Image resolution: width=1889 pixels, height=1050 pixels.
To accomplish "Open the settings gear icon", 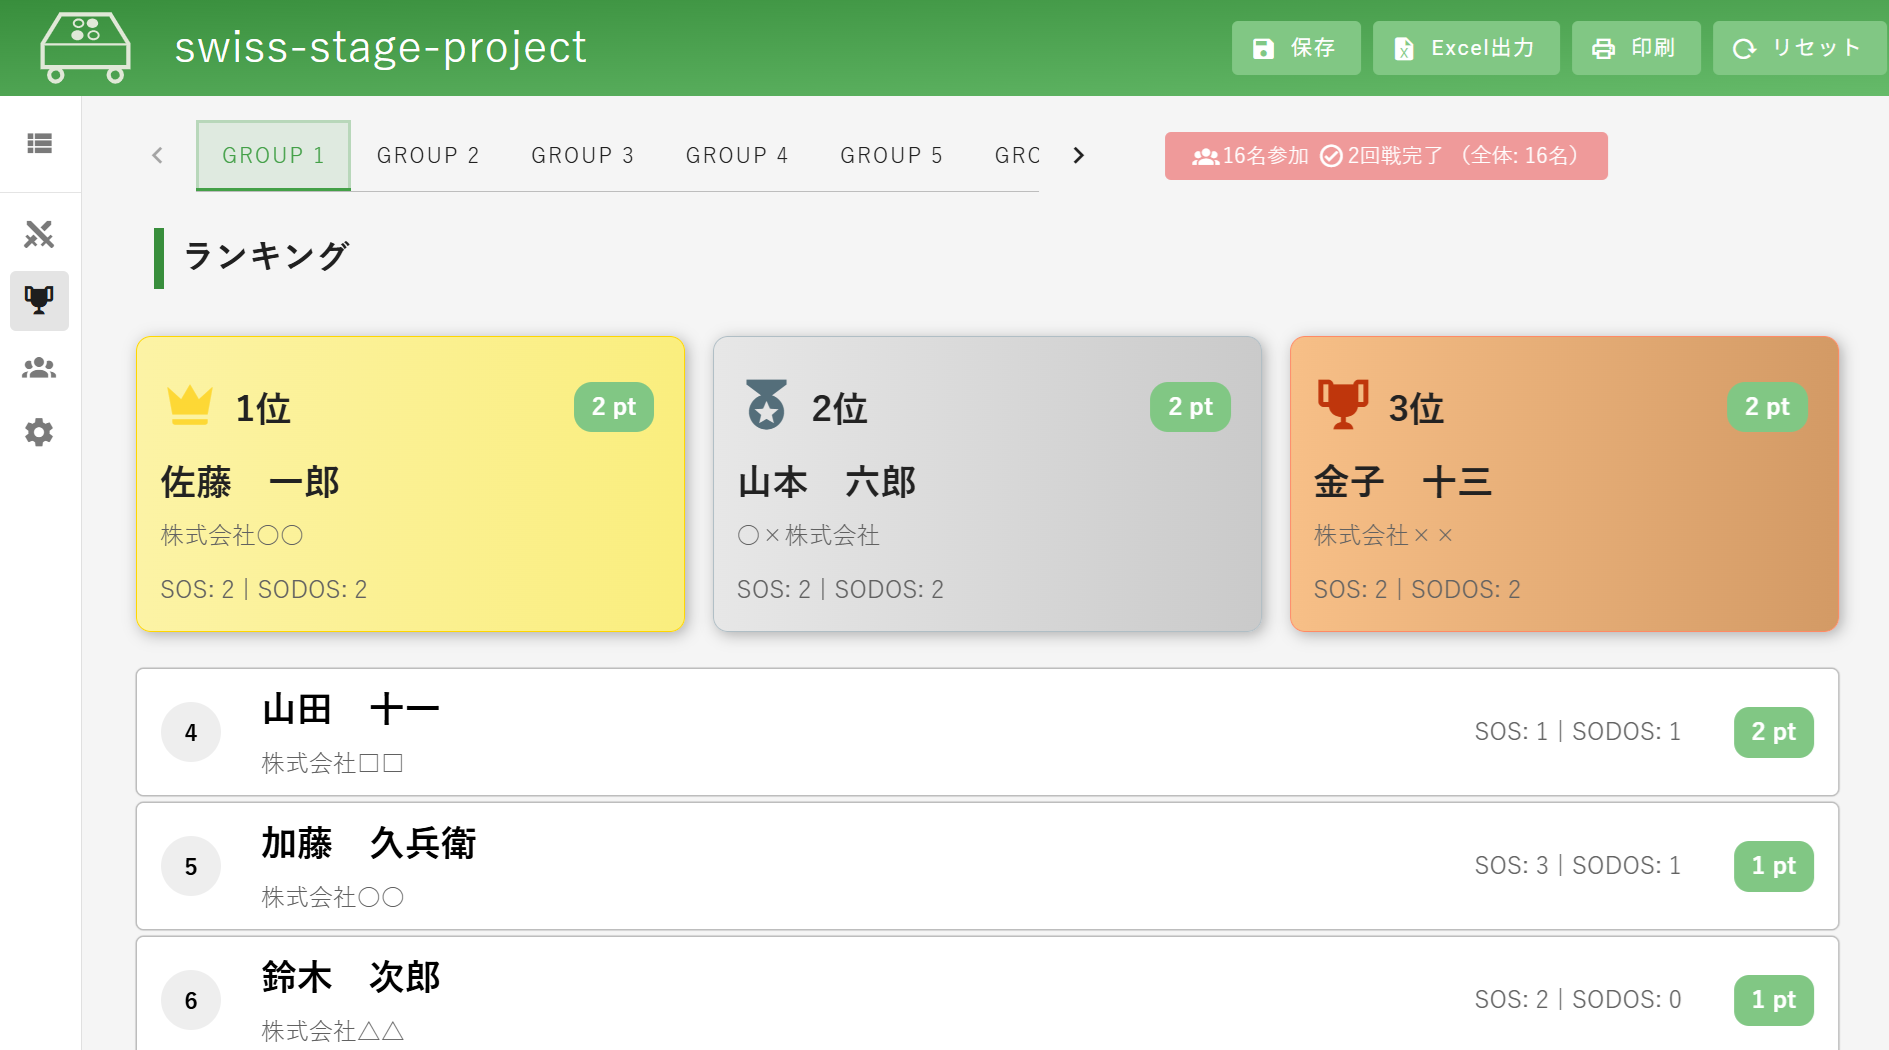I will (39, 433).
